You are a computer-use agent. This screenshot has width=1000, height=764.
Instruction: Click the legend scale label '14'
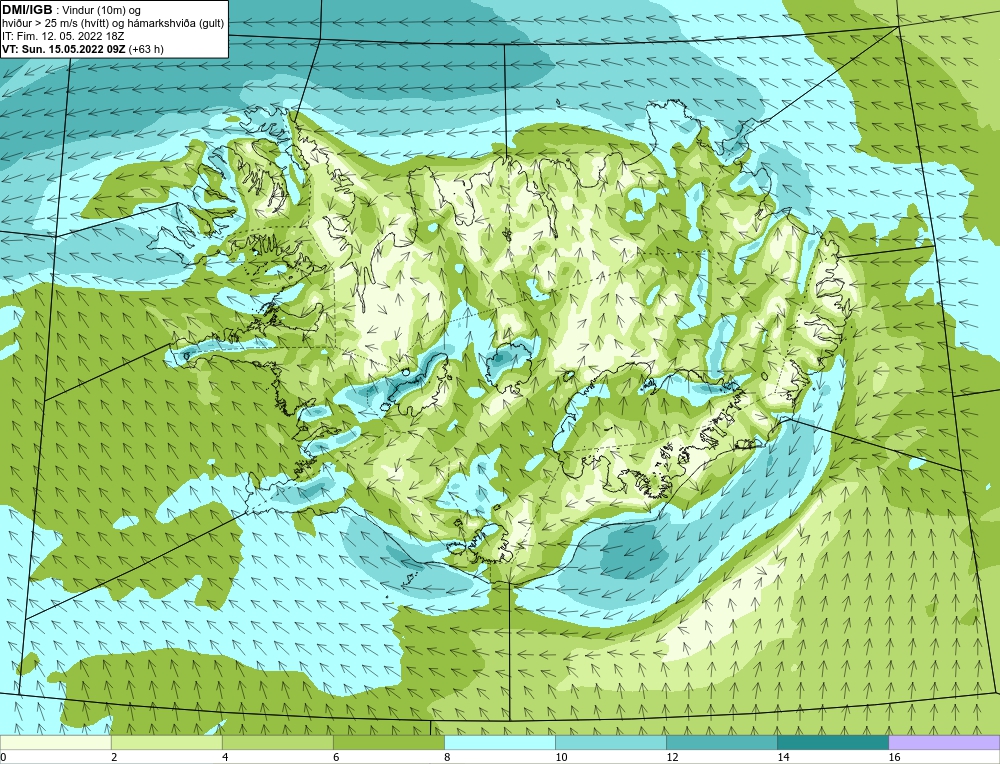[783, 757]
